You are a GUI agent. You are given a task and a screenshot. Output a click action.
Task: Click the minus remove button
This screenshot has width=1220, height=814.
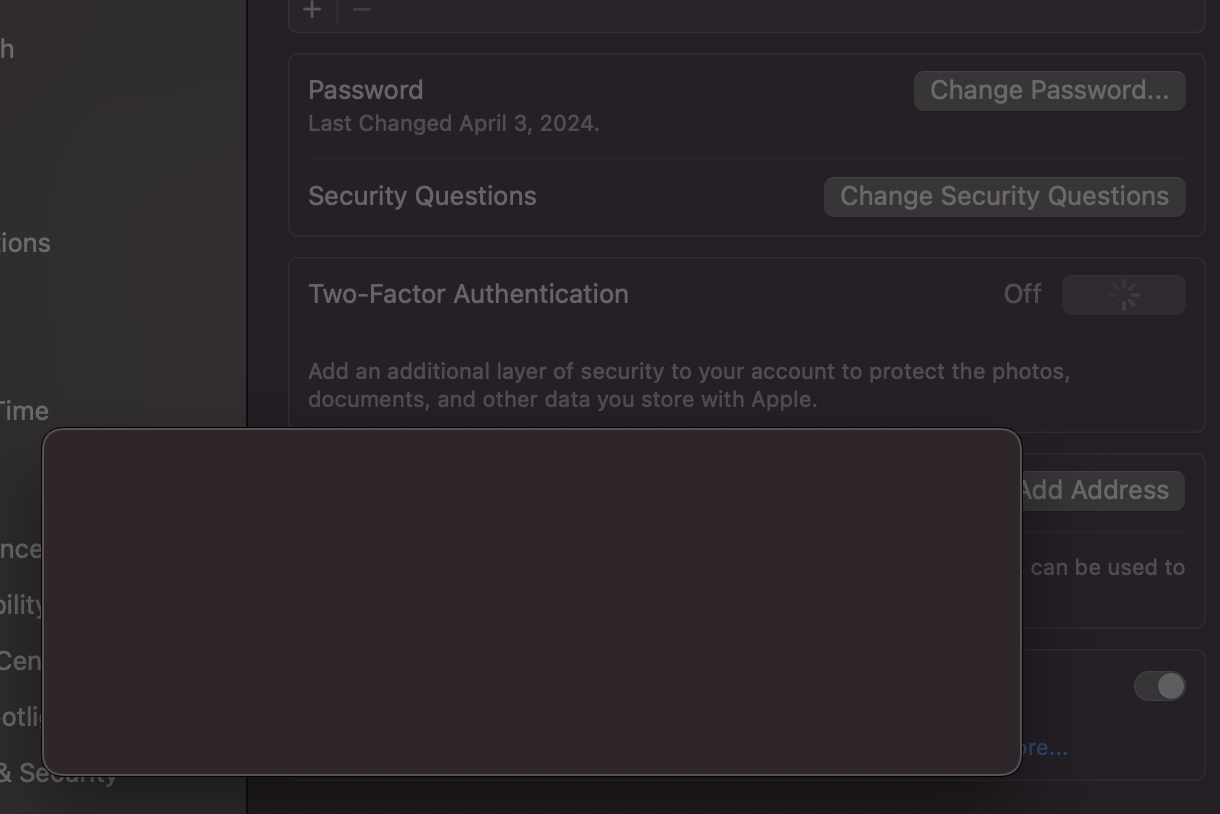click(x=362, y=10)
